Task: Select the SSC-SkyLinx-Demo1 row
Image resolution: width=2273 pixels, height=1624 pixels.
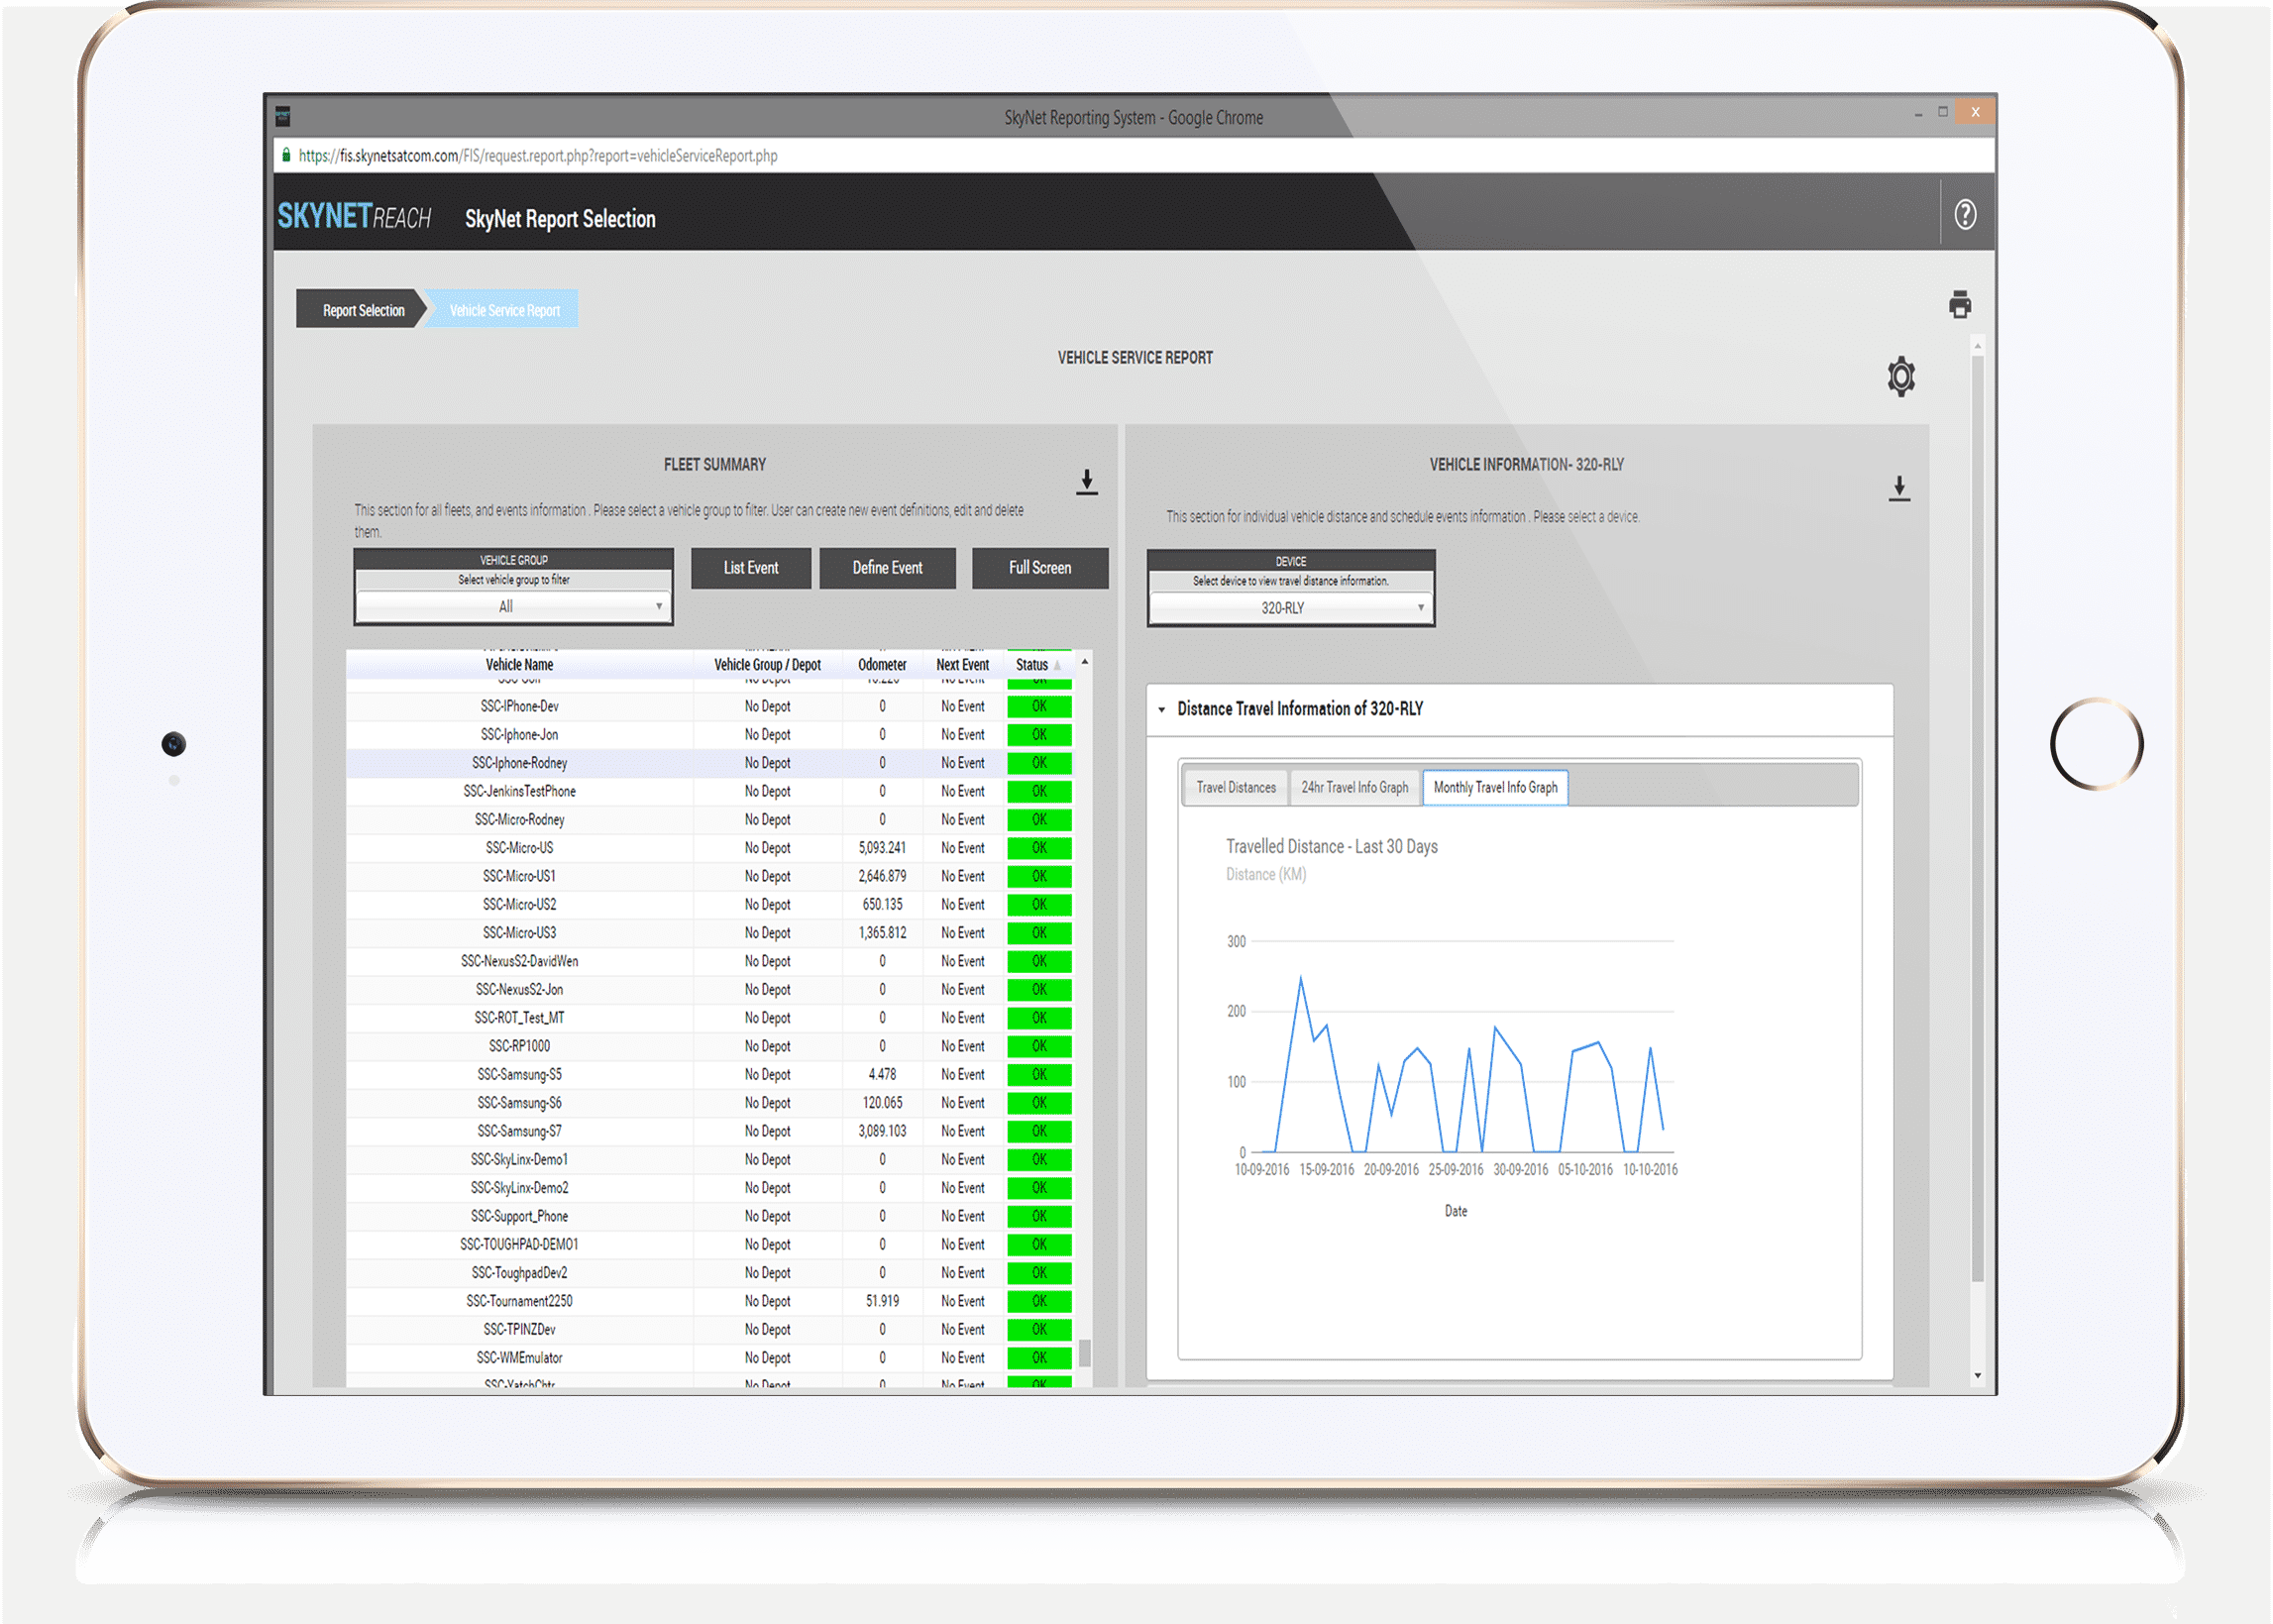Action: click(x=709, y=1160)
